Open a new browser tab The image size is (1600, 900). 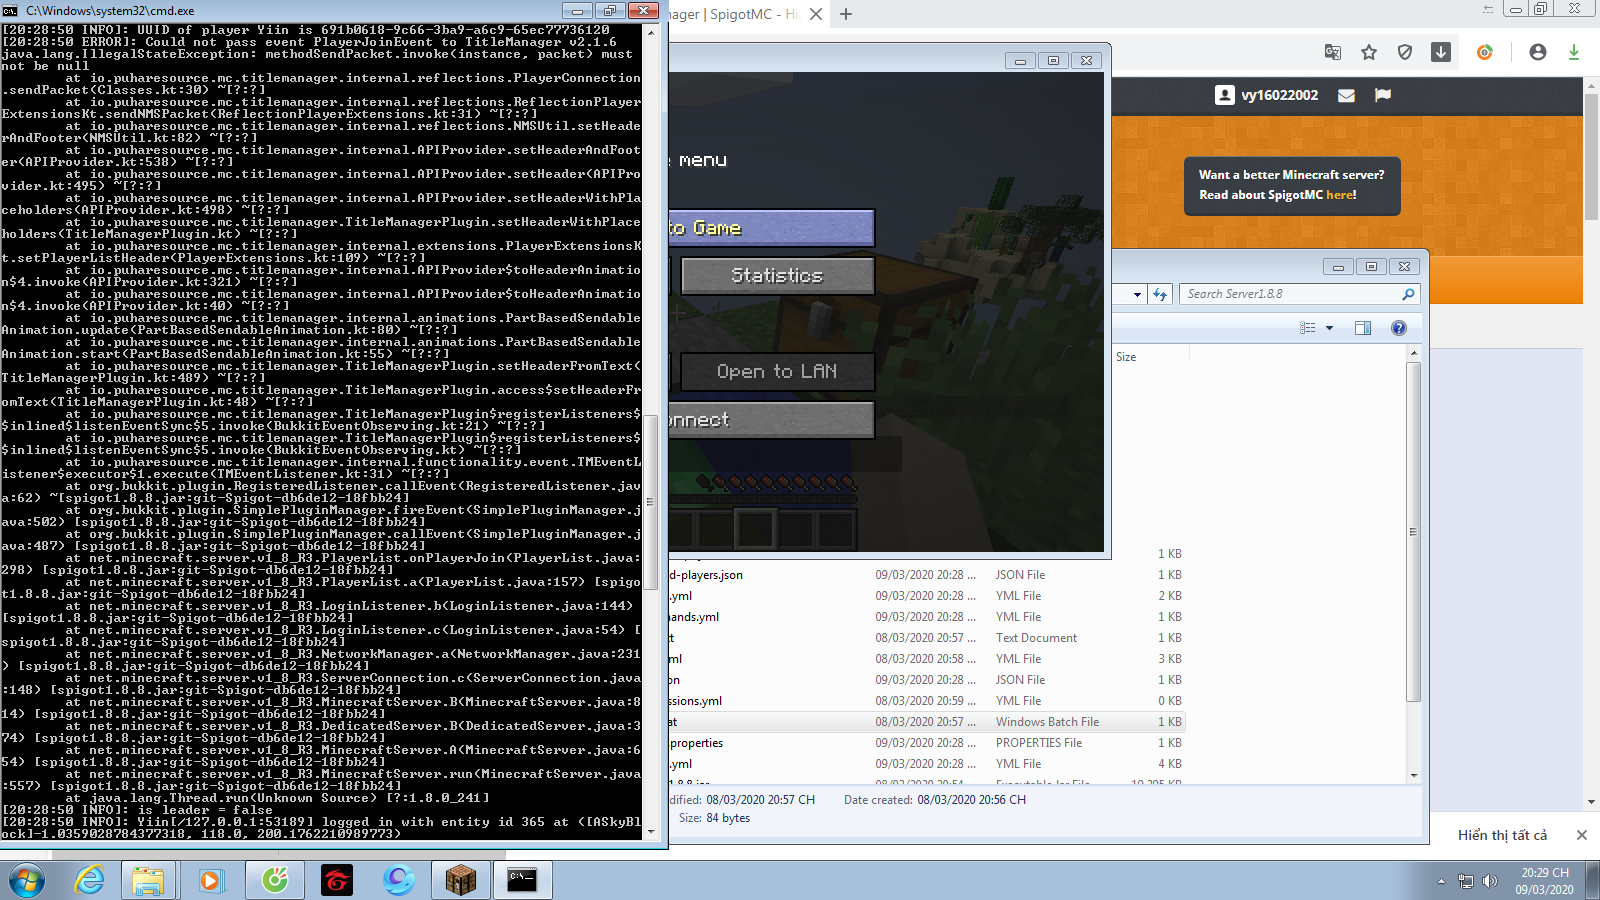click(x=846, y=14)
